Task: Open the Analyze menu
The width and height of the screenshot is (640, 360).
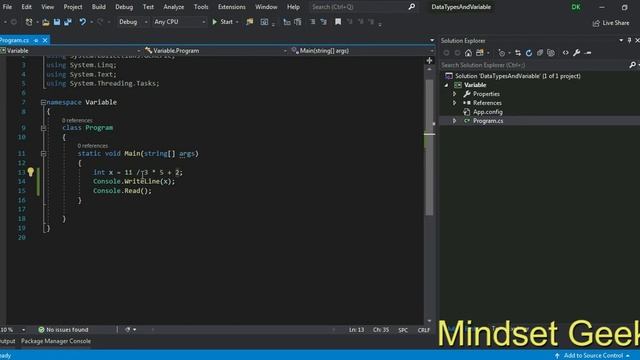Action: pyautogui.click(x=173, y=7)
